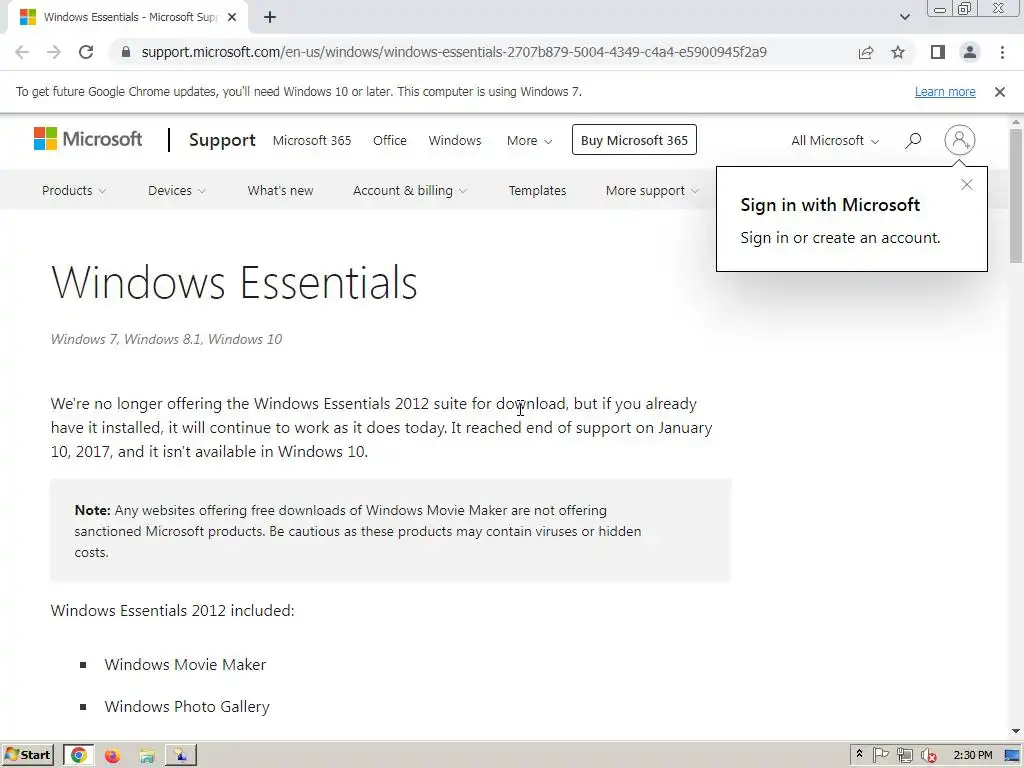The image size is (1024, 768).
Task: Expand the Account & billing dropdown
Action: click(409, 191)
